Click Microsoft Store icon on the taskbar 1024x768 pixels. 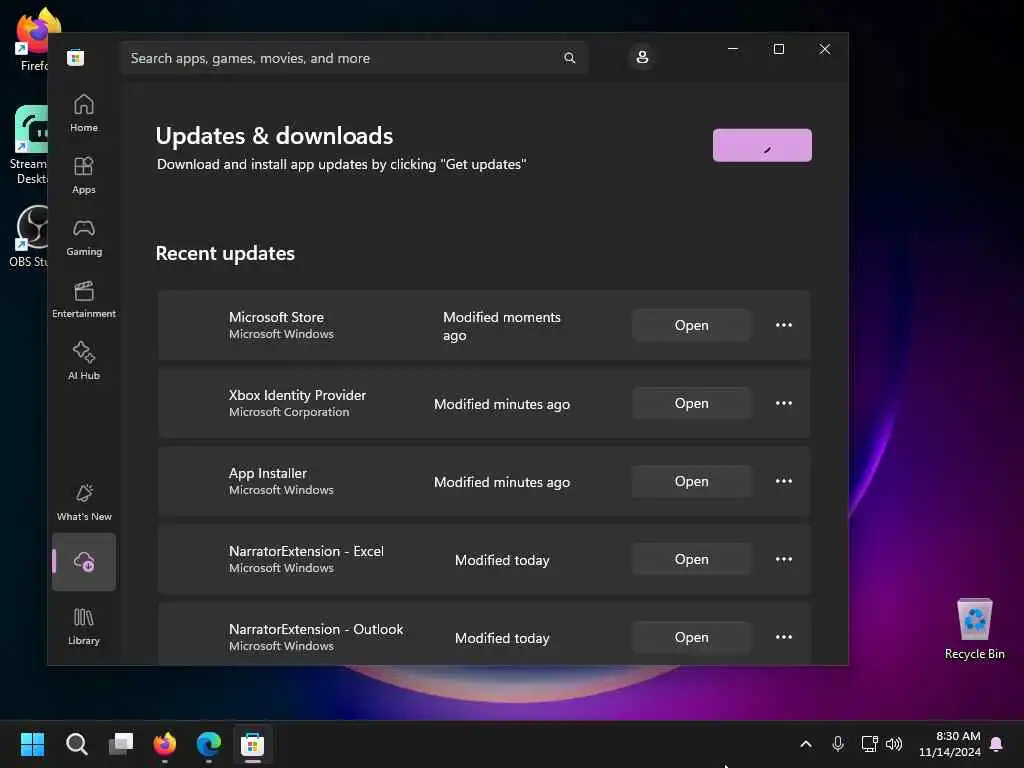(x=253, y=744)
